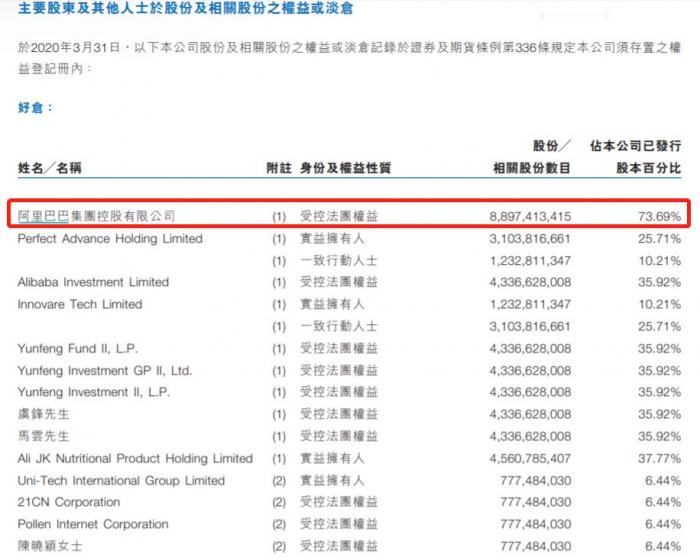This screenshot has height=560, width=700.
Task: Click Perfect Advance Holding Limited name
Action: tap(110, 238)
